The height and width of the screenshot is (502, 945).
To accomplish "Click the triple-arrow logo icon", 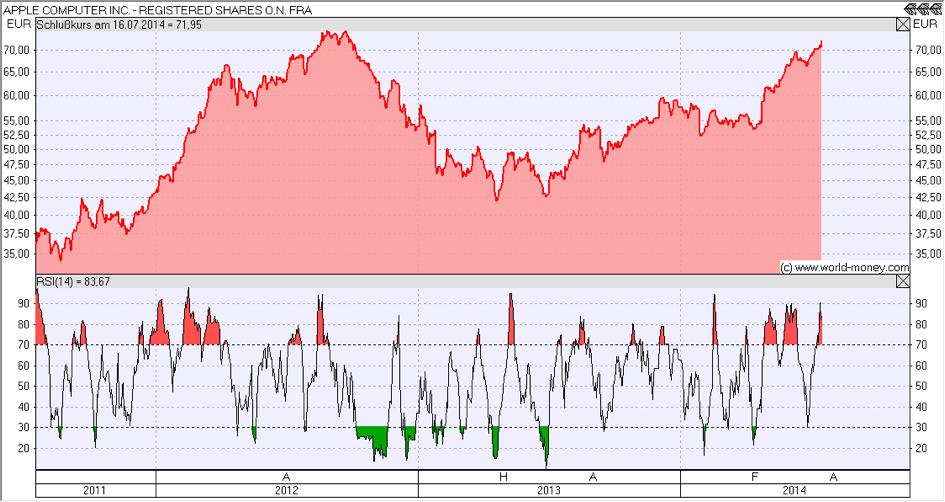I will 923,8.
